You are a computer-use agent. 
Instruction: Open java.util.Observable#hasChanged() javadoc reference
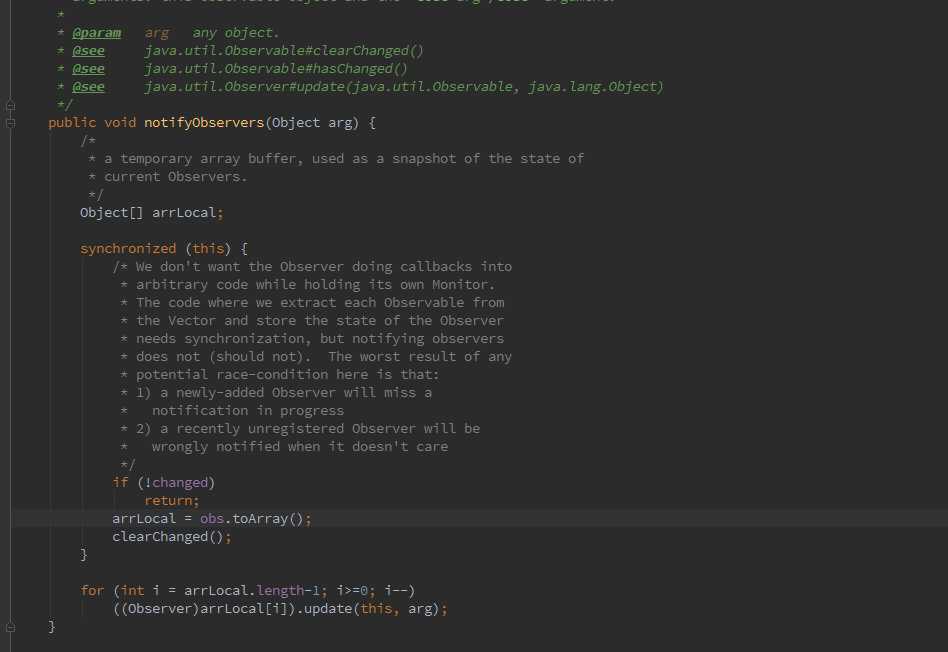point(276,69)
